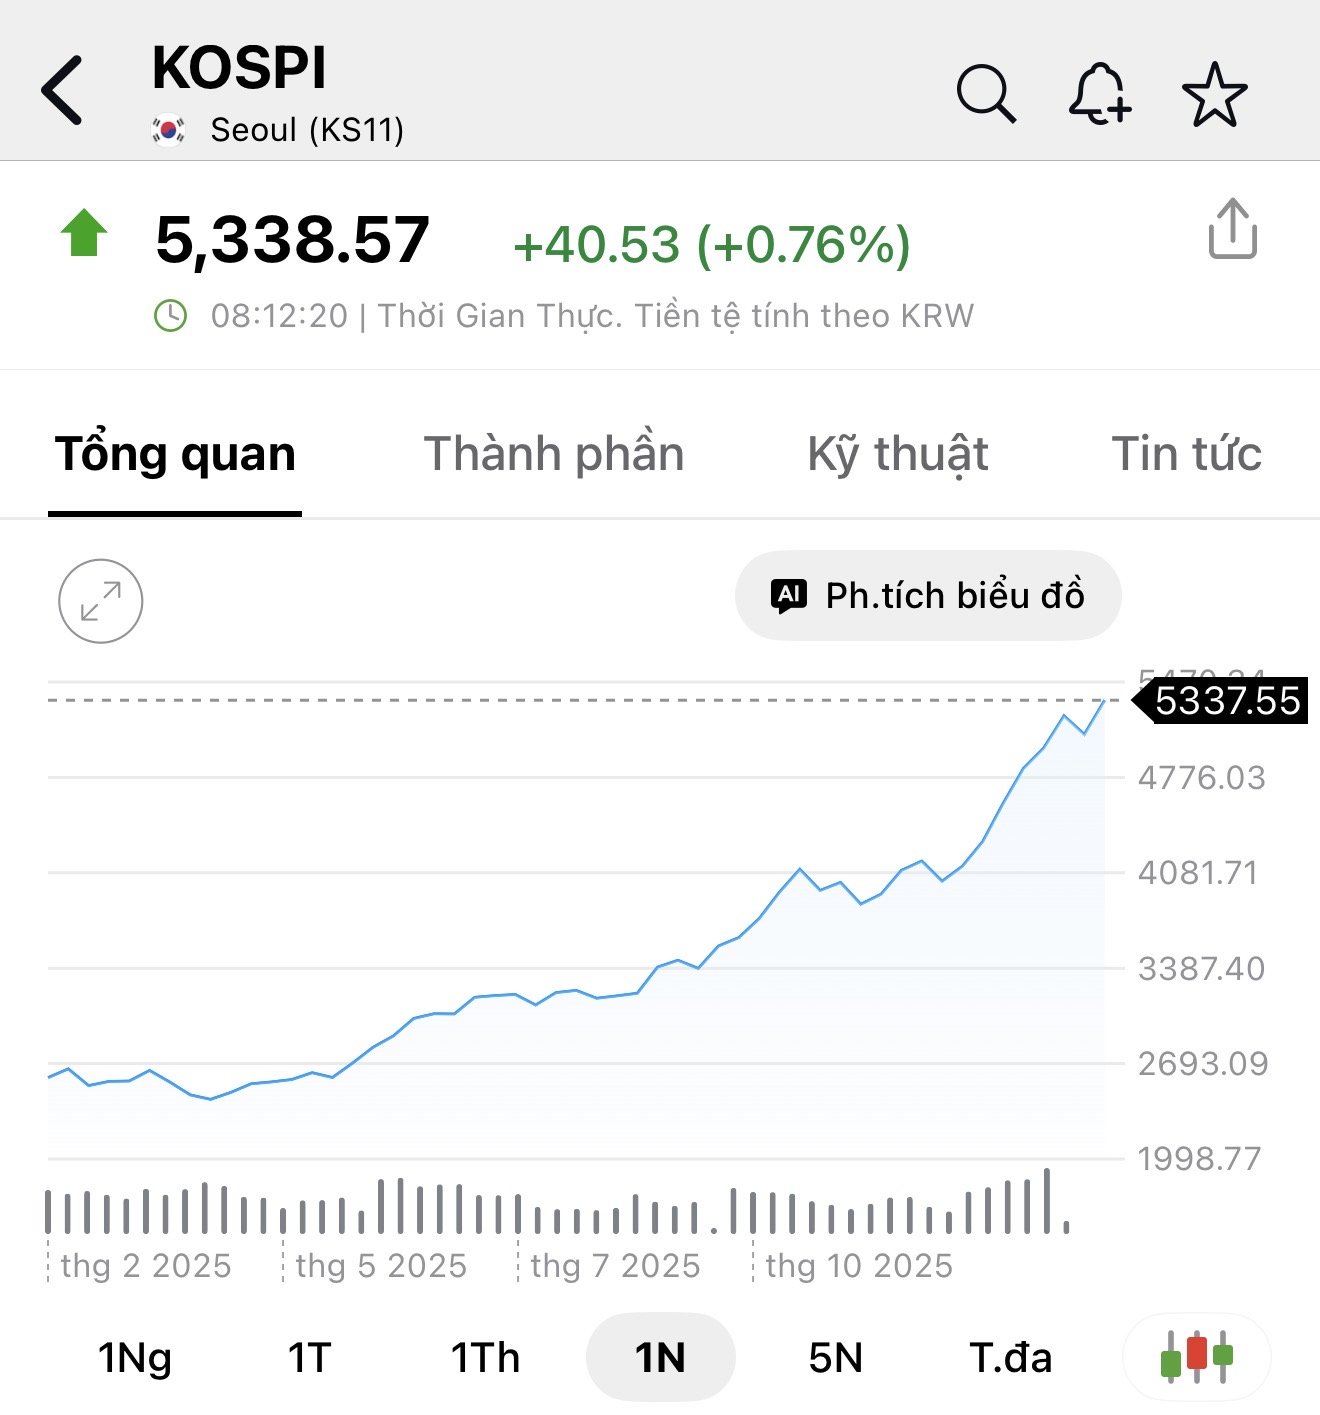Select the 1T time range
This screenshot has height=1415, width=1320.
[309, 1358]
